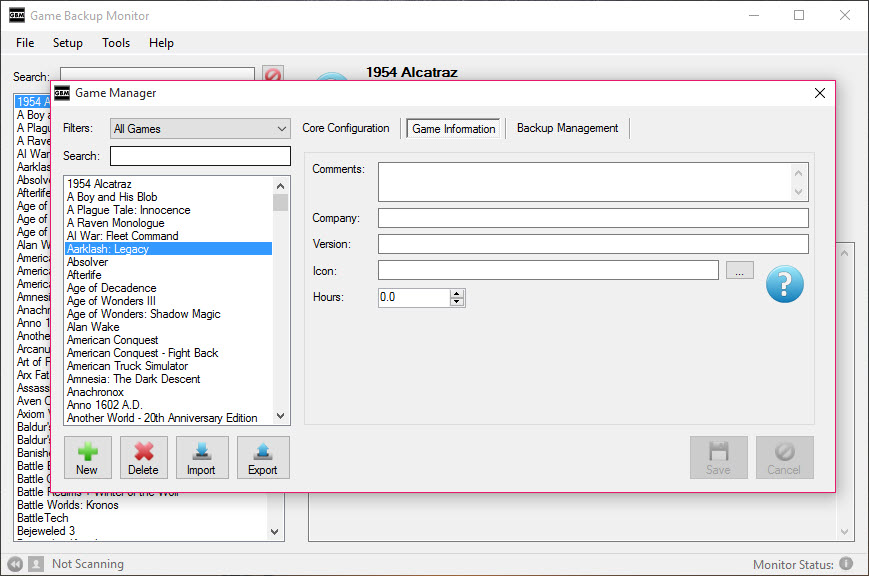Viewport: 869px width, 576px height.
Task: Select Amnesia: The Dark Descent
Action: point(134,379)
